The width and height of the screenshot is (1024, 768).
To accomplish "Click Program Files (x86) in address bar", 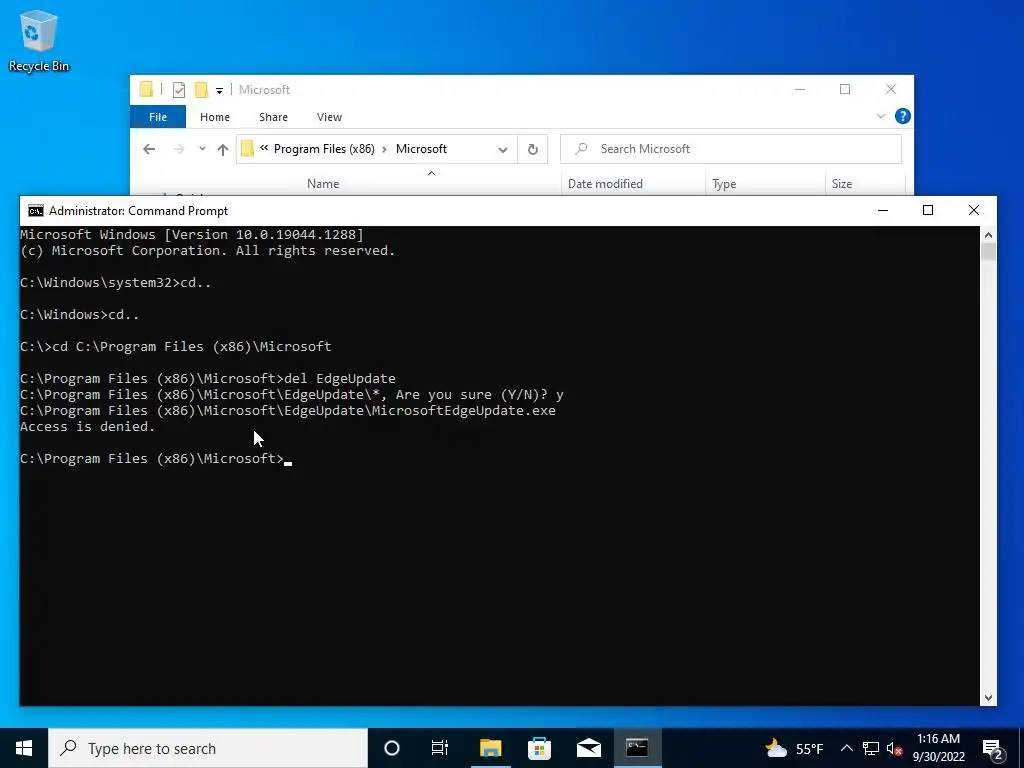I will tap(324, 149).
